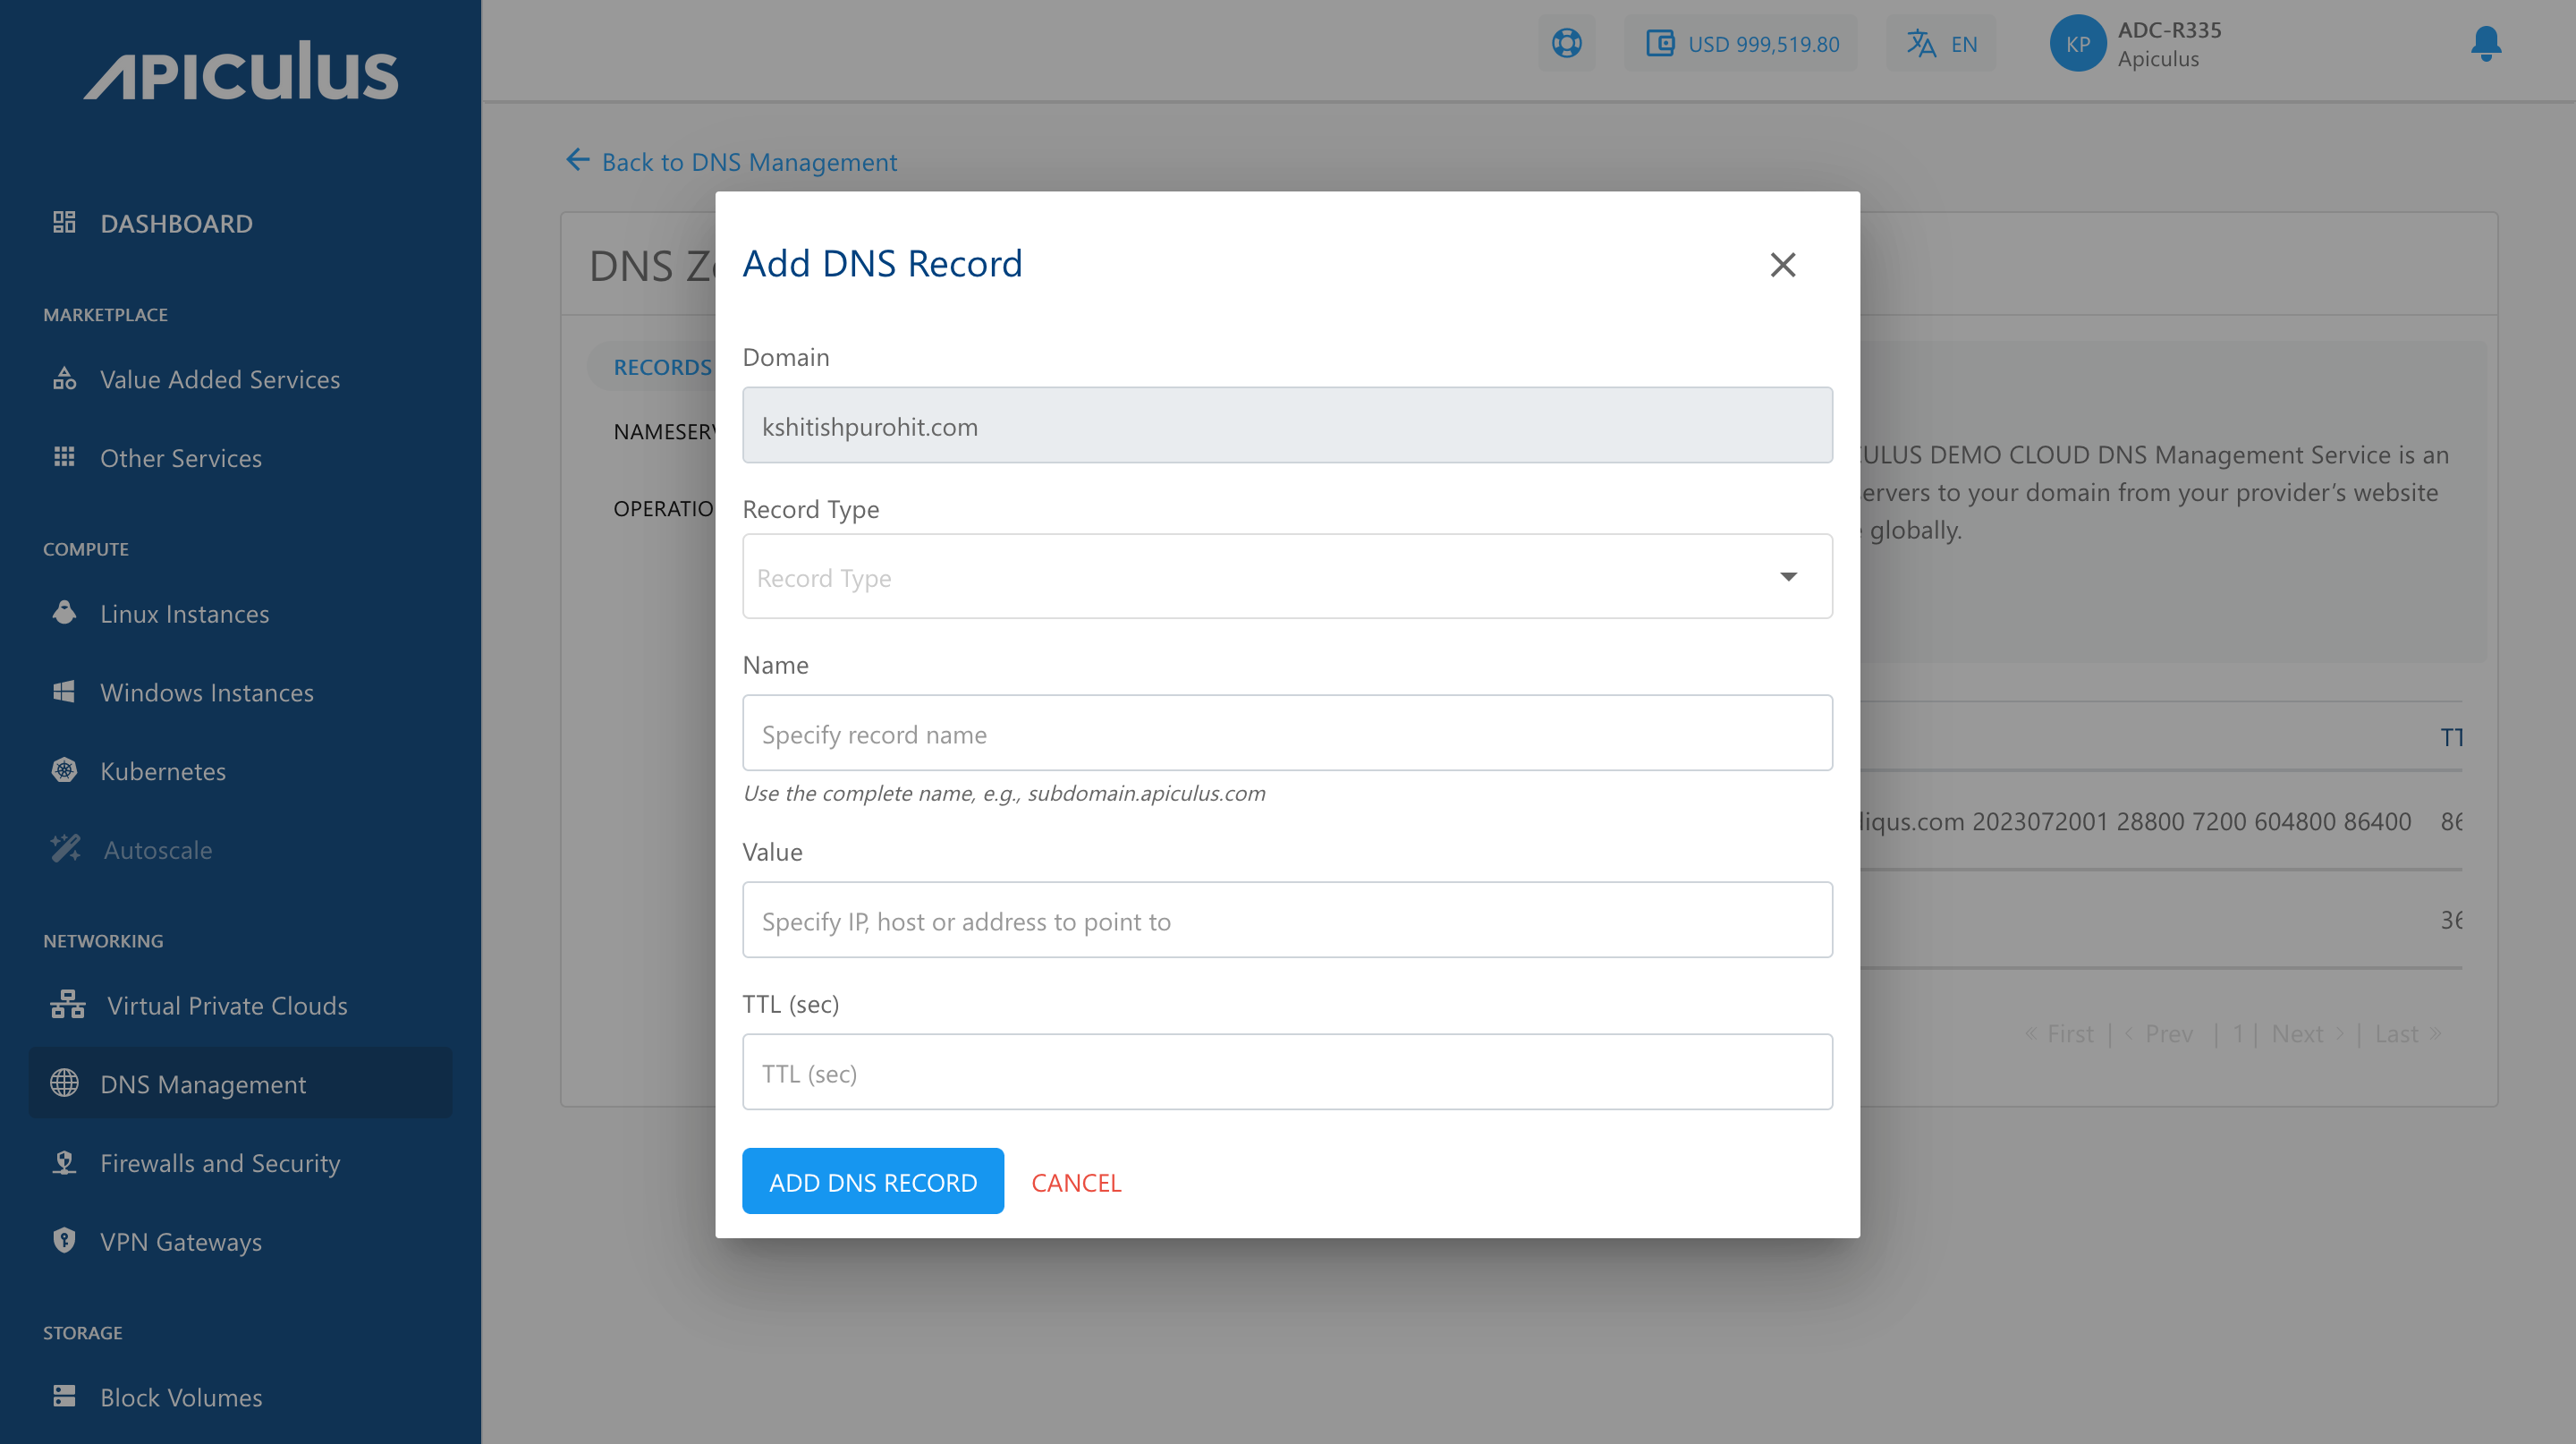Click the Linux penguin icon

pyautogui.click(x=64, y=612)
